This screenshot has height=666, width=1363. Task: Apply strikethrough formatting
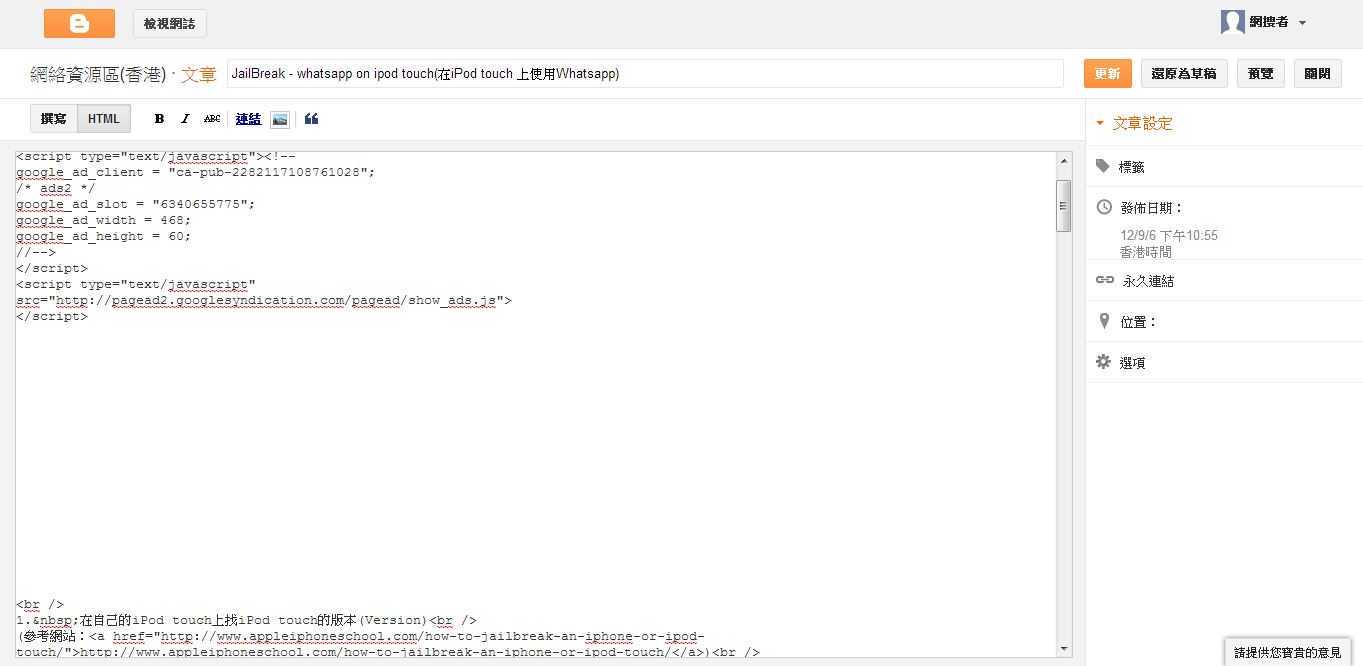(x=212, y=119)
